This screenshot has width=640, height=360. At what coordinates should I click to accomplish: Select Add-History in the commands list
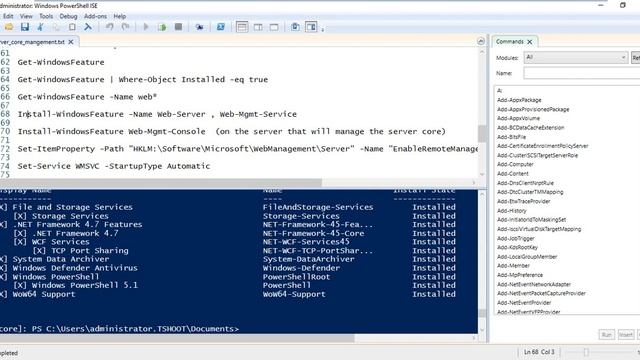pyautogui.click(x=512, y=211)
